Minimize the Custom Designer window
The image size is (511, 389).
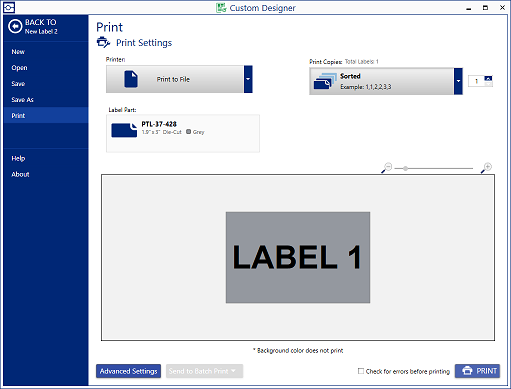point(469,8)
